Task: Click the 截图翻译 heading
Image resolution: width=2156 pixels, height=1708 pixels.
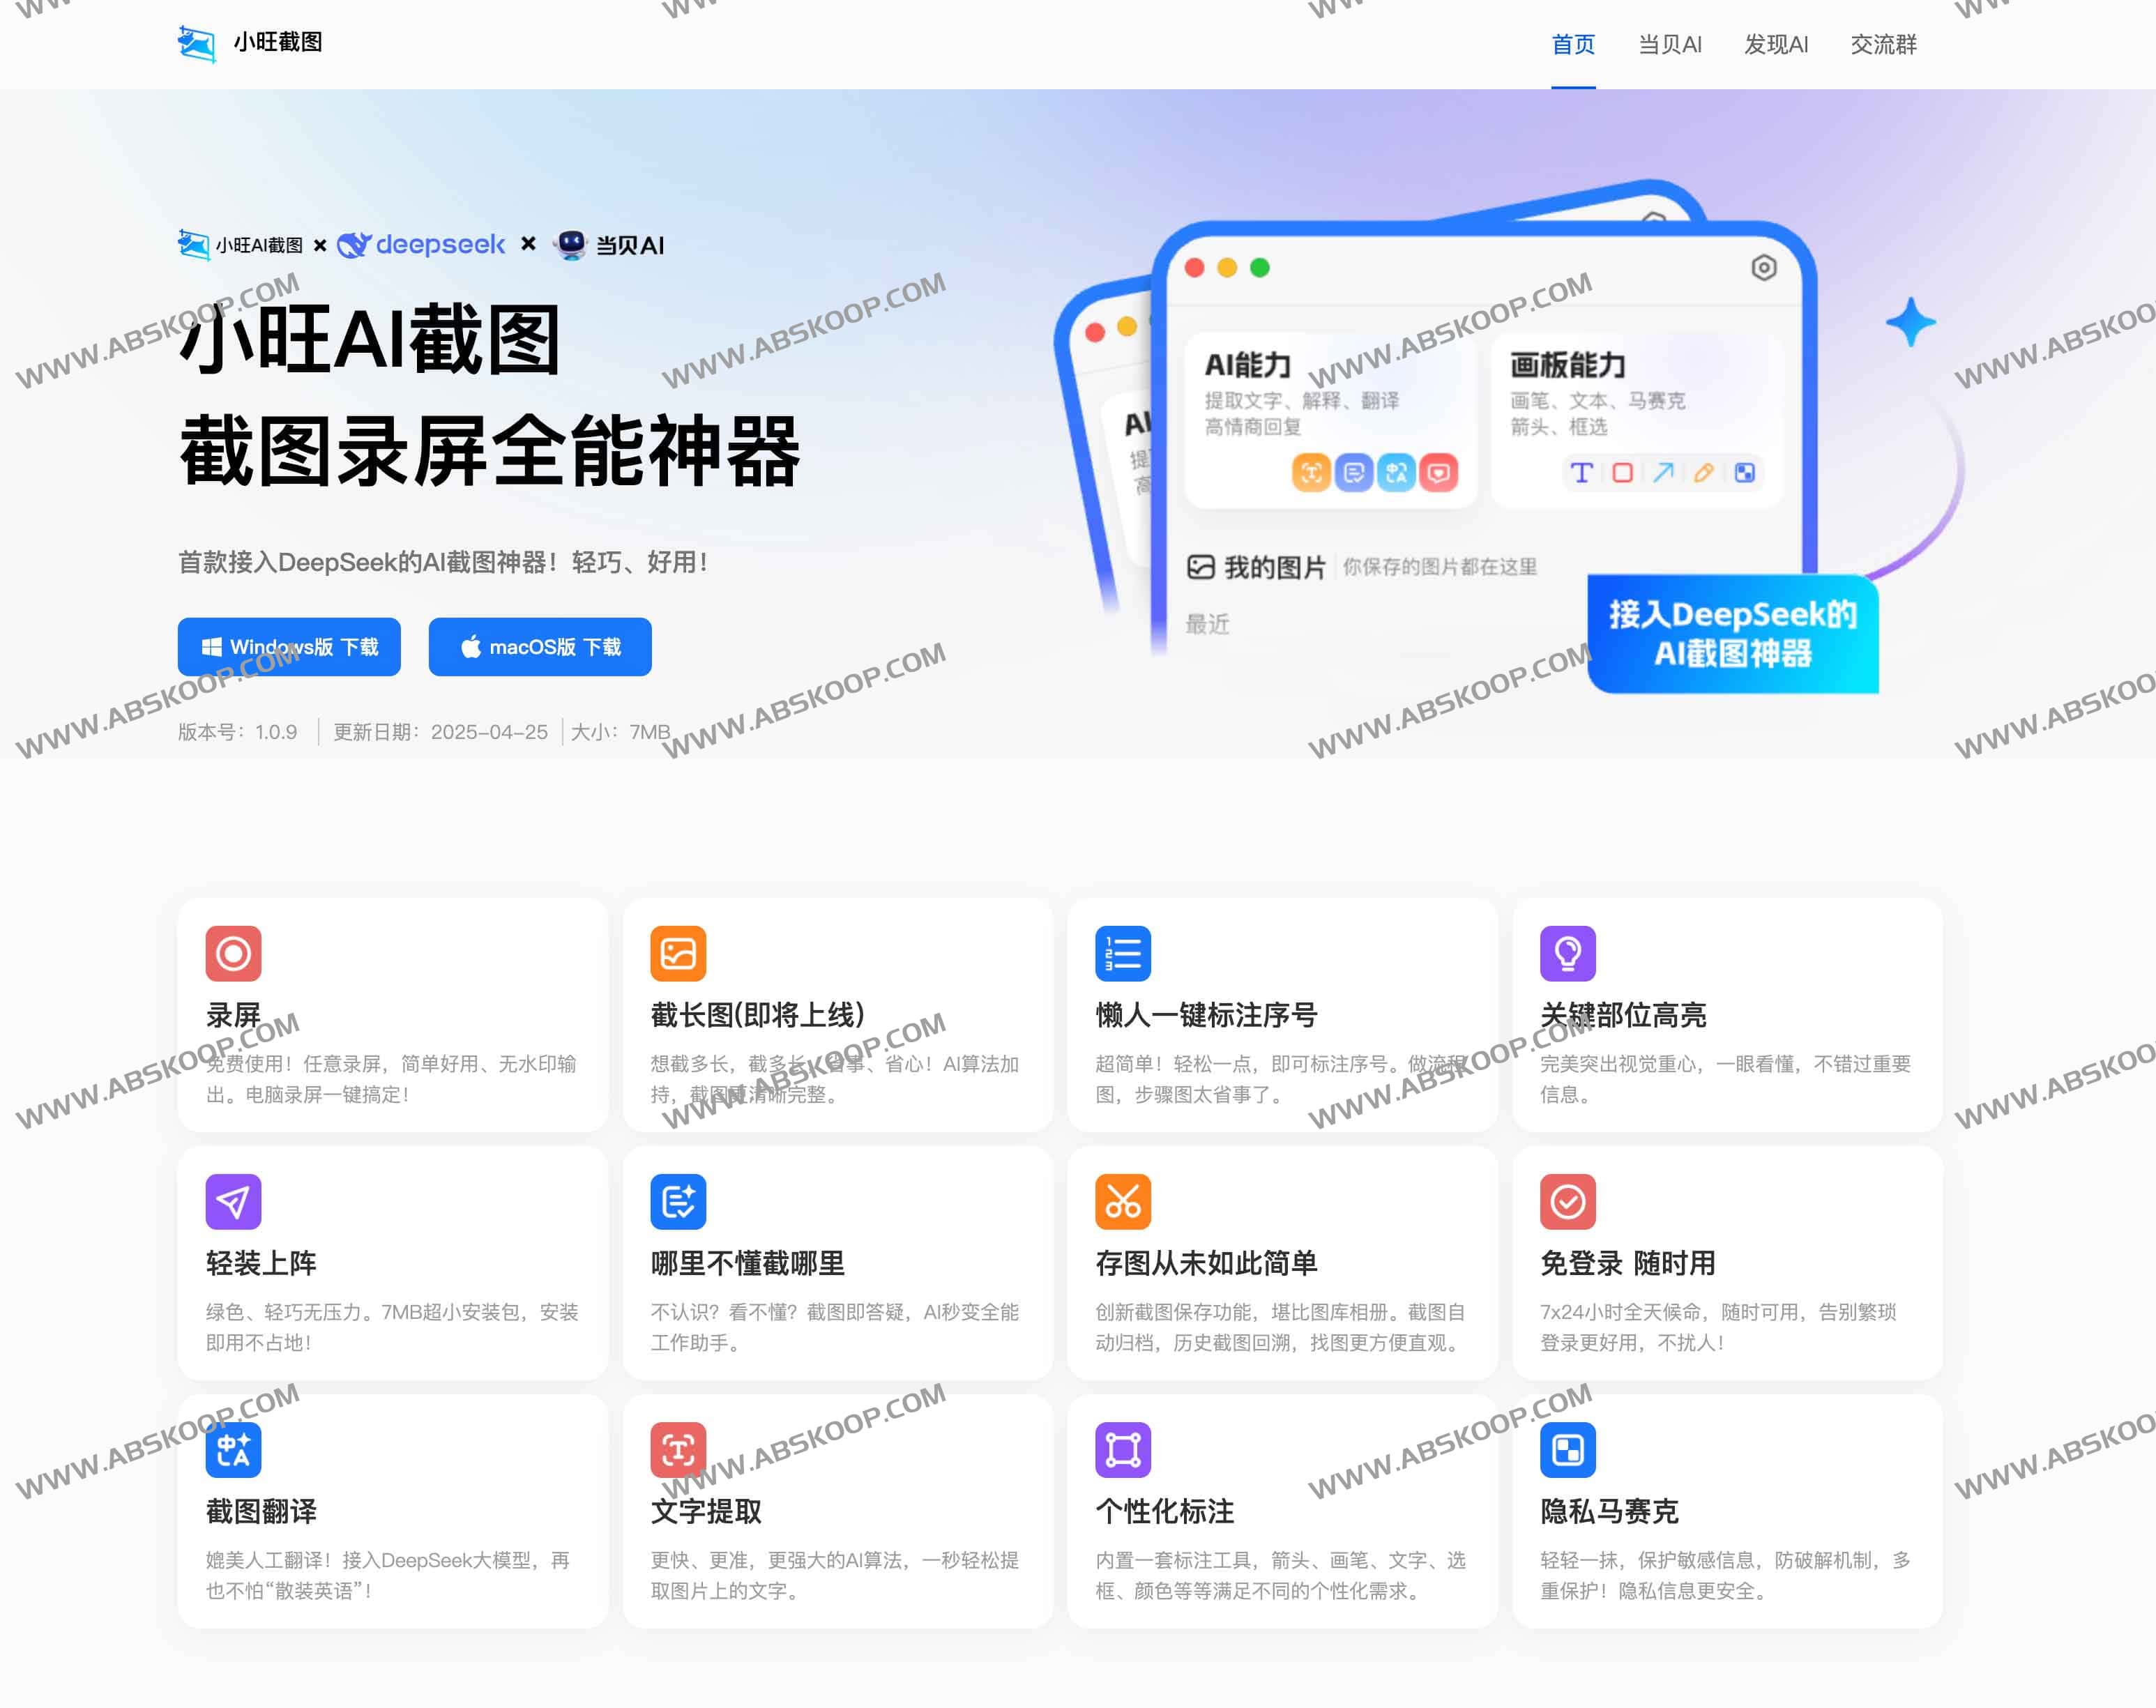Action: [x=261, y=1511]
